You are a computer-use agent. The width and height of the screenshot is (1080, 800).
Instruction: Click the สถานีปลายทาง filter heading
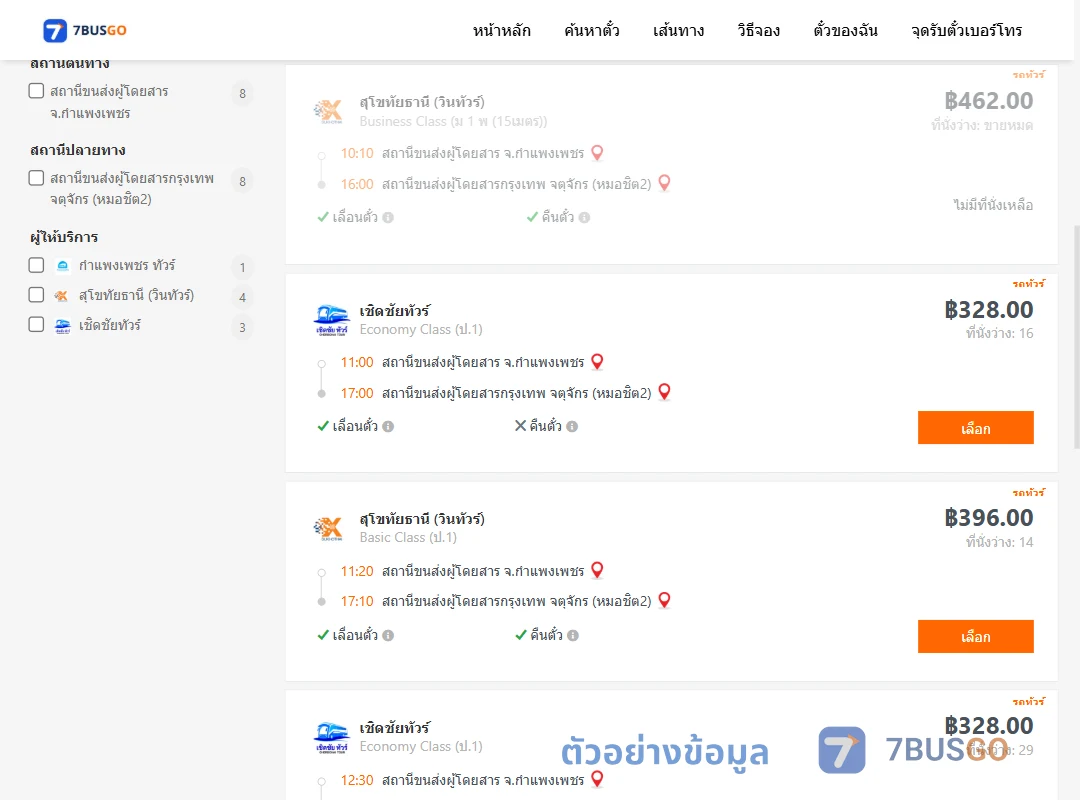77,150
